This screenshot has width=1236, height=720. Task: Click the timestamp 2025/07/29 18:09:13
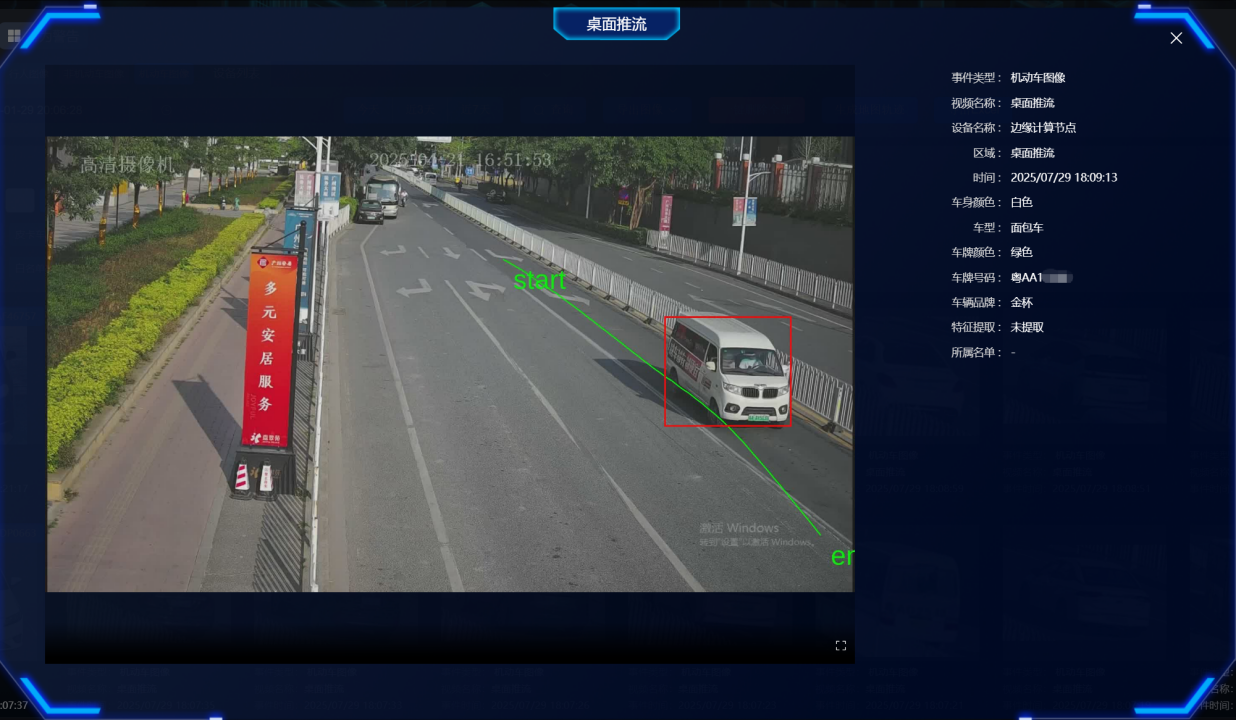coord(1064,178)
